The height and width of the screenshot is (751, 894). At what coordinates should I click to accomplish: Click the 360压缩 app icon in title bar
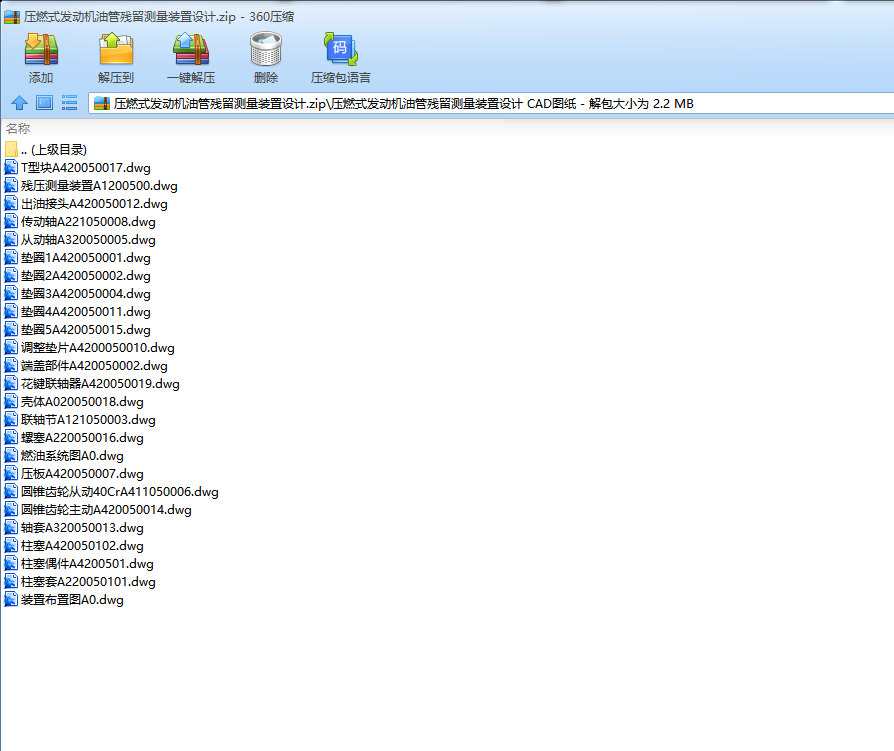(12, 17)
